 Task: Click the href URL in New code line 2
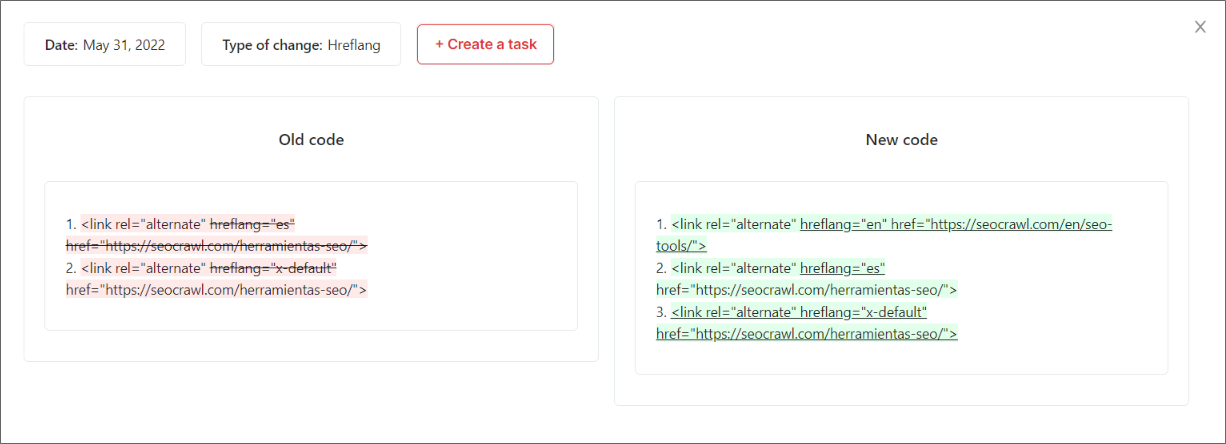click(806, 290)
